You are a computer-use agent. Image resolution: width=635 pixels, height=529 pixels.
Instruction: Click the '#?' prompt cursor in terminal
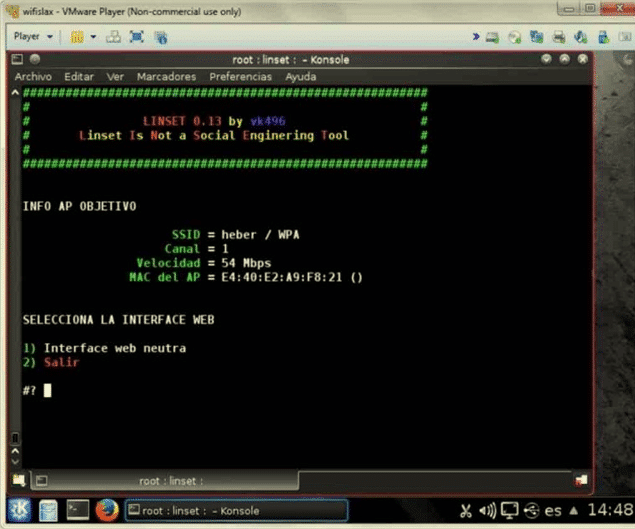[x=47, y=390]
